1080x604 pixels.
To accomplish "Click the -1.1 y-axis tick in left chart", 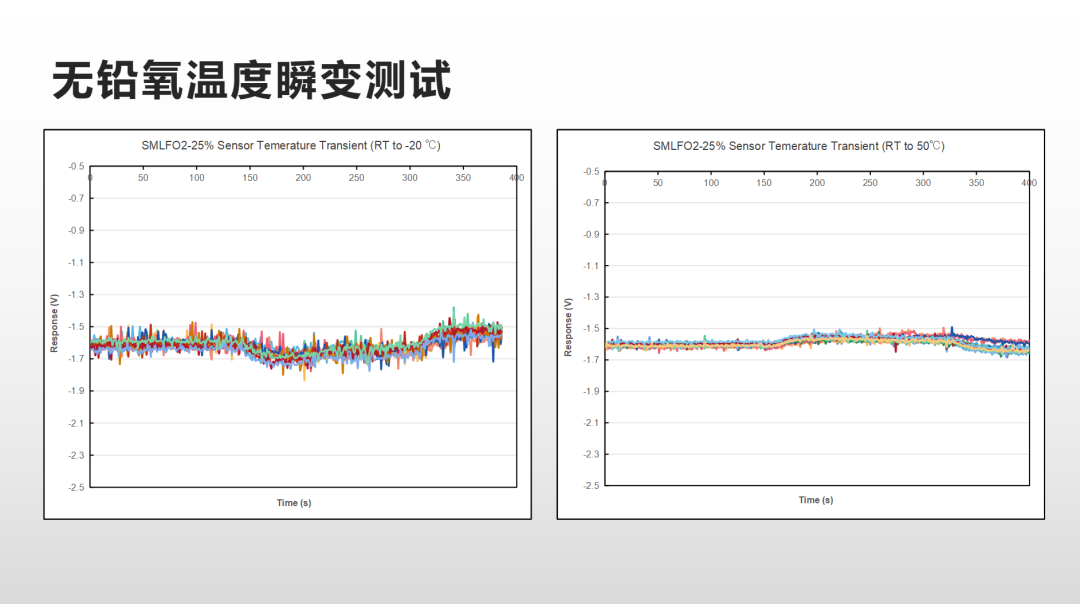I will 76,262.
